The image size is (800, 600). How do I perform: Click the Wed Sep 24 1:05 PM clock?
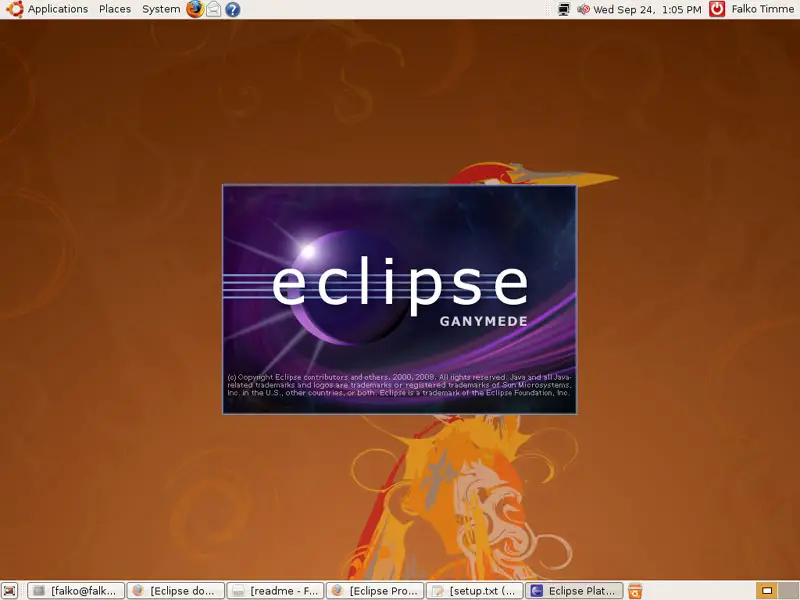tap(647, 9)
